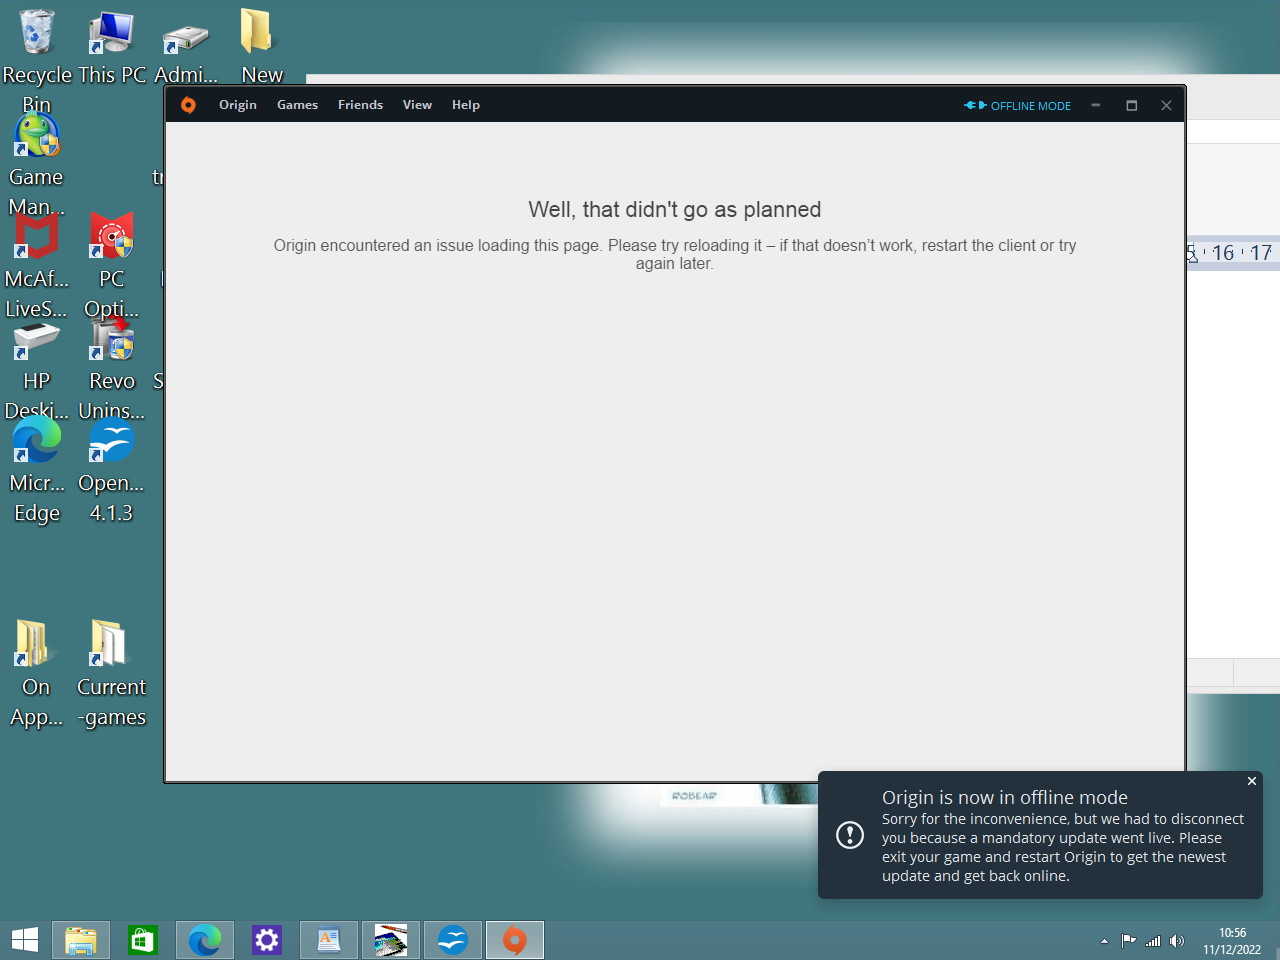This screenshot has width=1280, height=960.
Task: Open the volume speaker tray icon
Action: coord(1177,941)
